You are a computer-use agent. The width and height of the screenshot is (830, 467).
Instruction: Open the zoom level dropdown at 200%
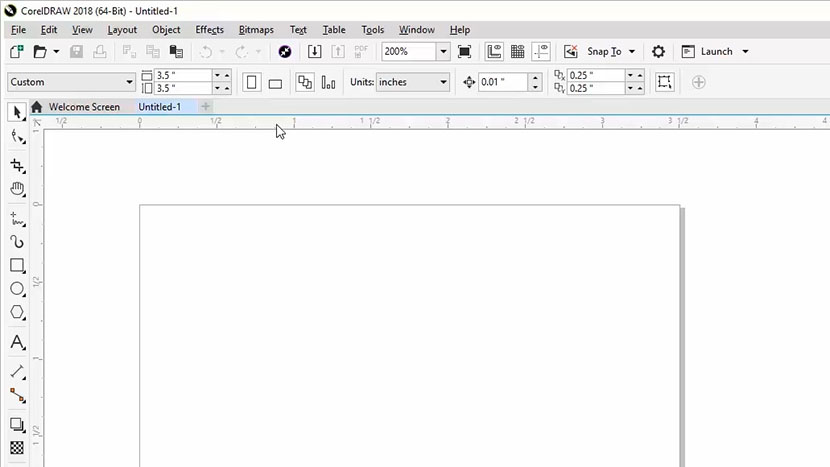(443, 52)
